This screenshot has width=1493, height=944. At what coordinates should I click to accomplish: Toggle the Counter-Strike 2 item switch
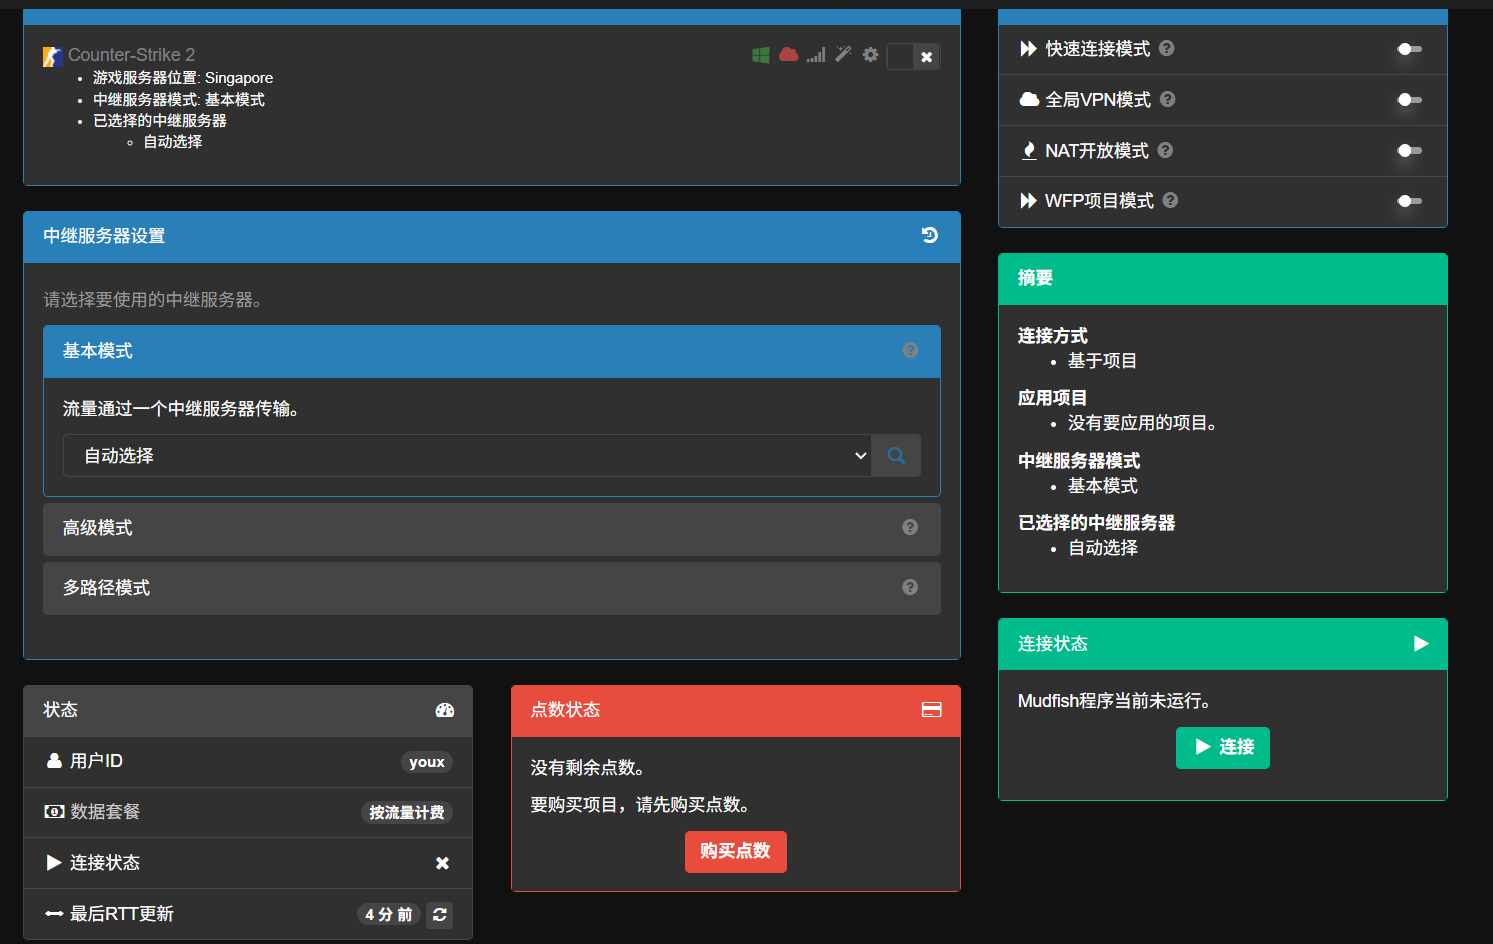point(913,57)
